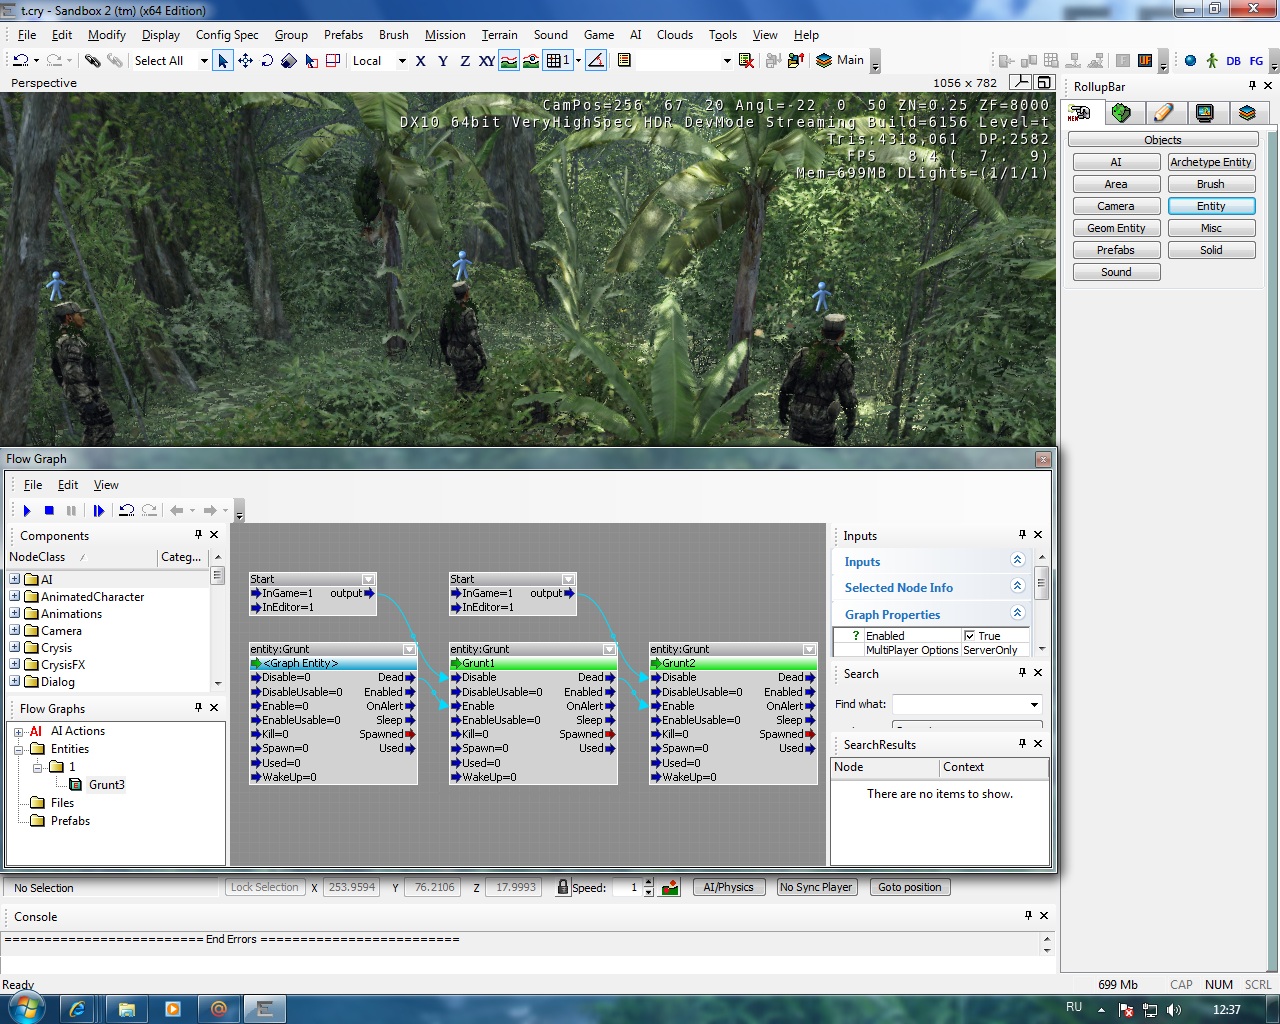Open the Display settings tab in RollupBar
The image size is (1280, 1024).
(x=1205, y=113)
